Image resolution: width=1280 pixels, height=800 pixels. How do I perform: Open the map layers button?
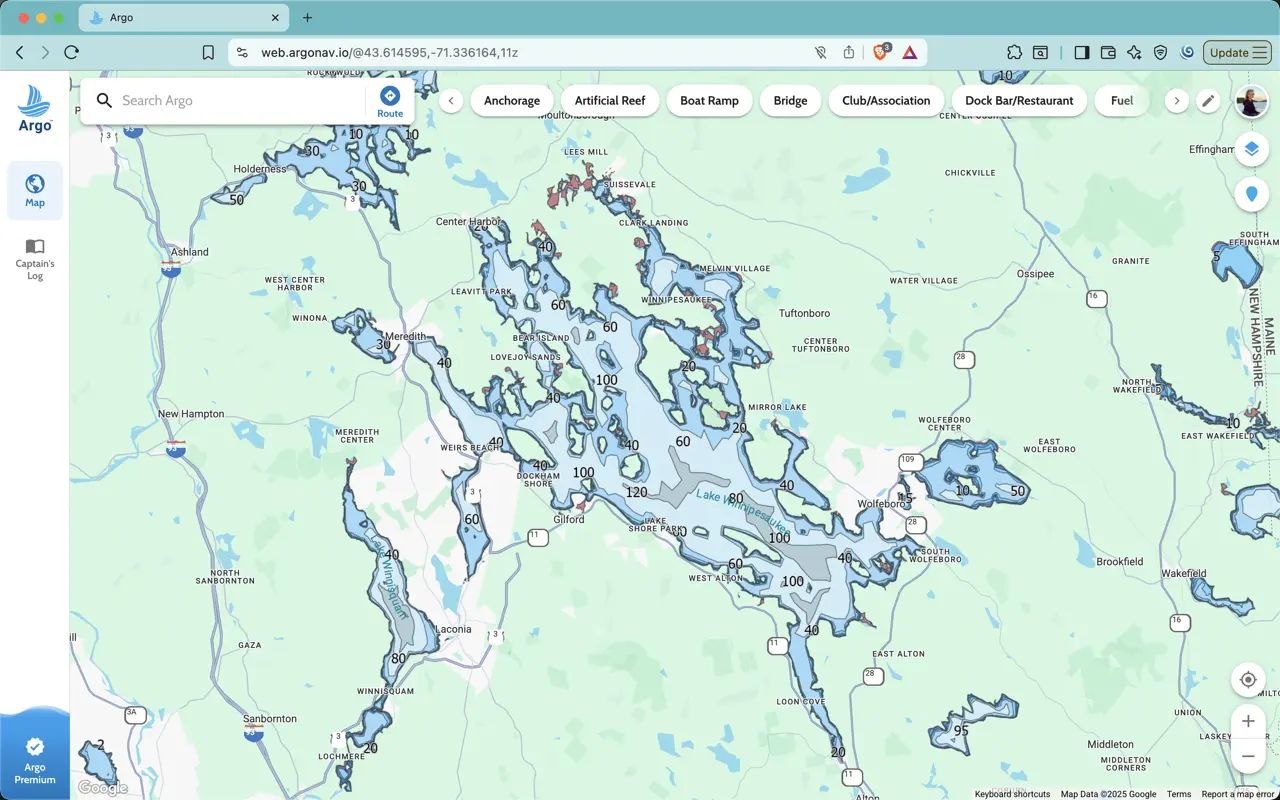(x=1251, y=149)
